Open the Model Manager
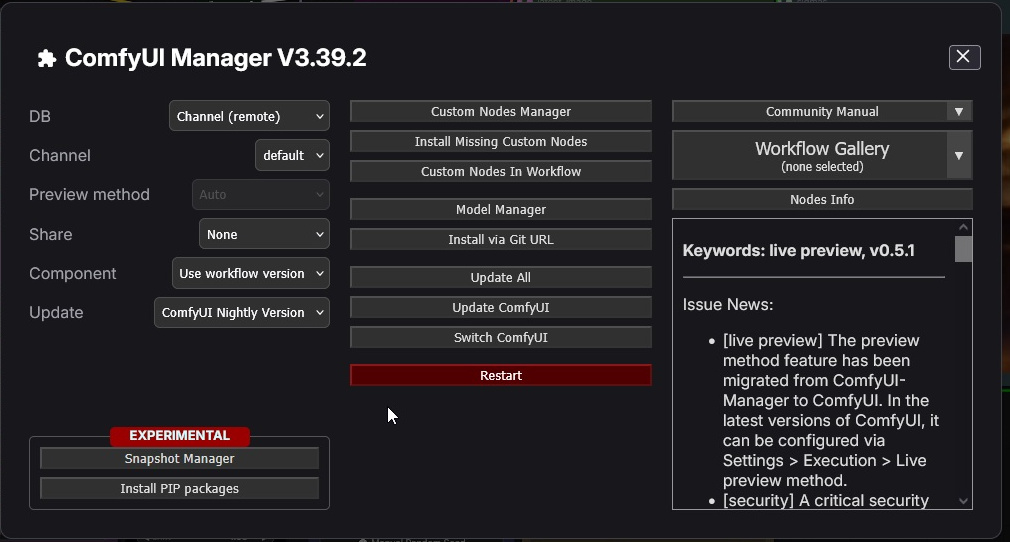 tap(500, 209)
